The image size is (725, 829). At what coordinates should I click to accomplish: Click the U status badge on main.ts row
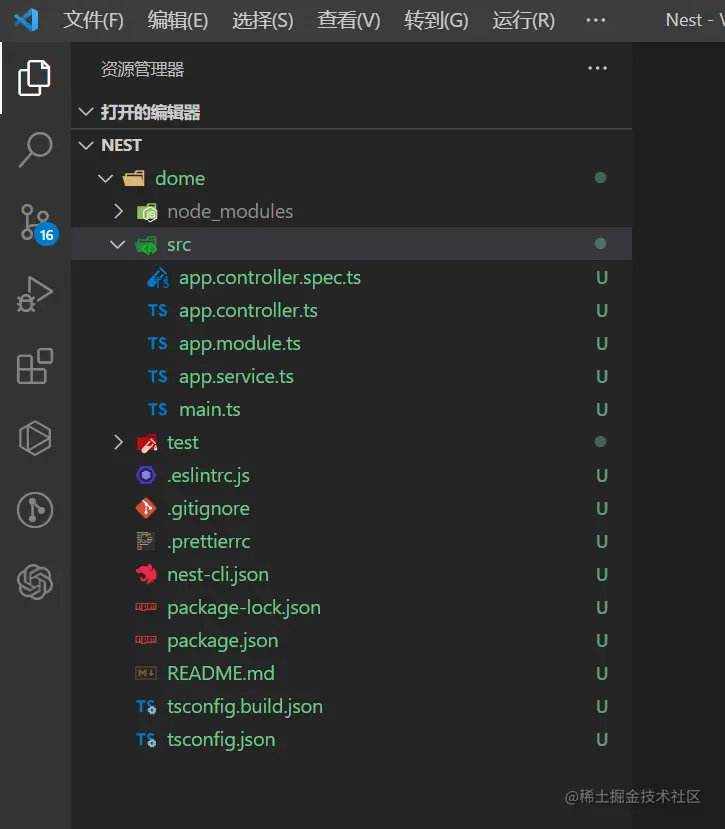pyautogui.click(x=602, y=410)
